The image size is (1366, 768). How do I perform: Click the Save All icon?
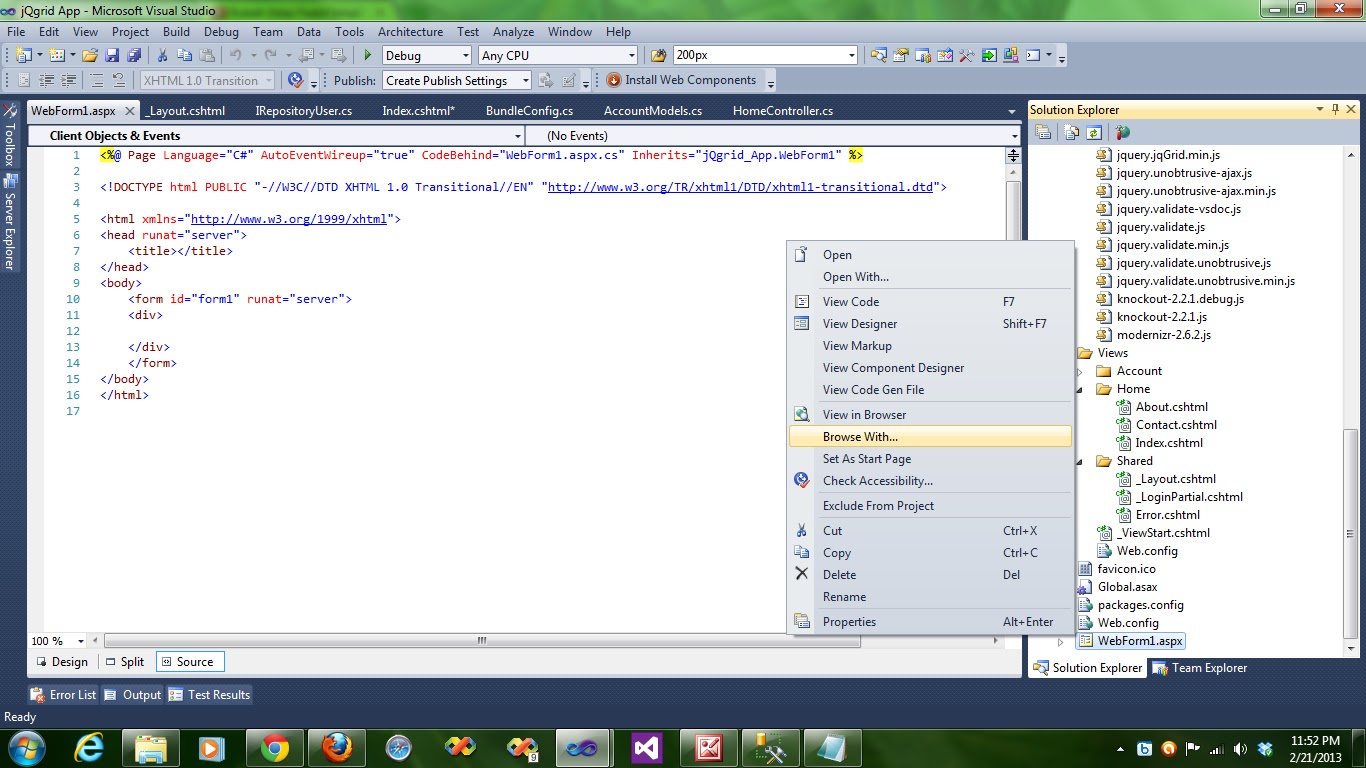point(133,56)
